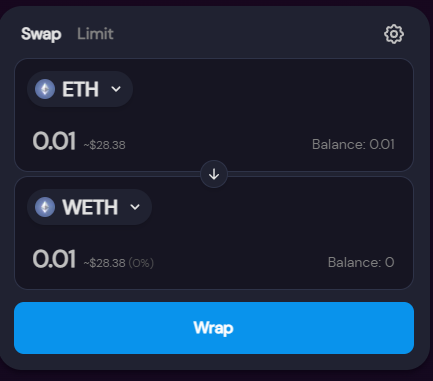Click the (0%) price impact indicator
Viewport: 433px width, 381px height.
coord(141,263)
